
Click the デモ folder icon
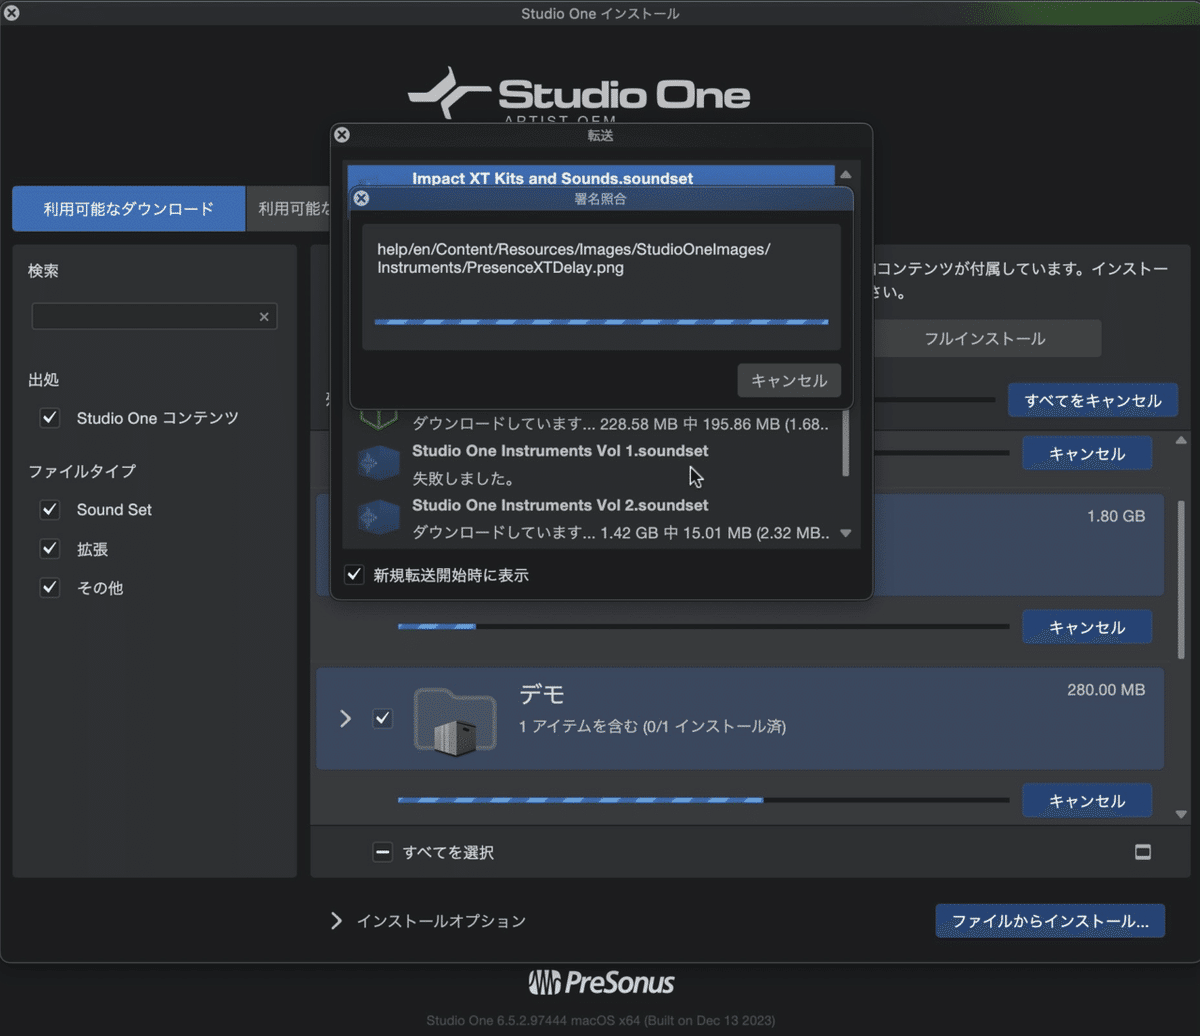pos(455,719)
